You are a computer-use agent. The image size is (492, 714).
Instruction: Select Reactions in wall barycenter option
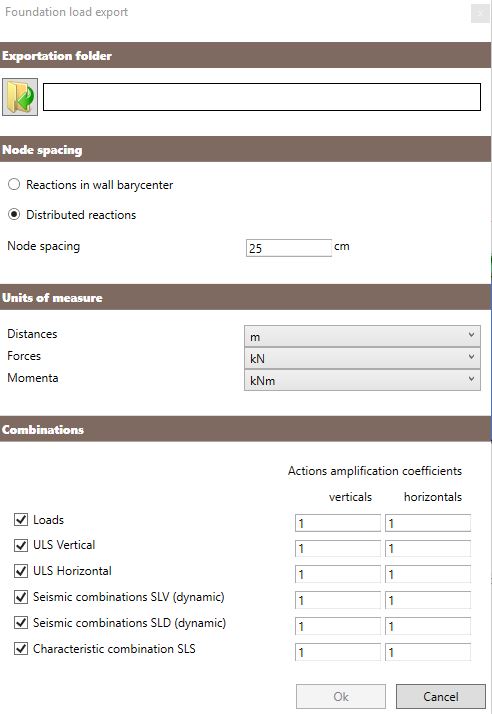pyautogui.click(x=14, y=184)
